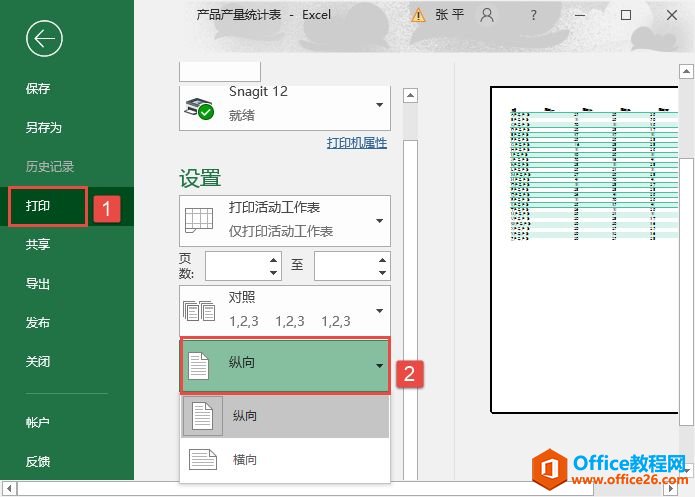This screenshot has width=695, height=497.
Task: Open the 发布 sidebar item
Action: [38, 323]
